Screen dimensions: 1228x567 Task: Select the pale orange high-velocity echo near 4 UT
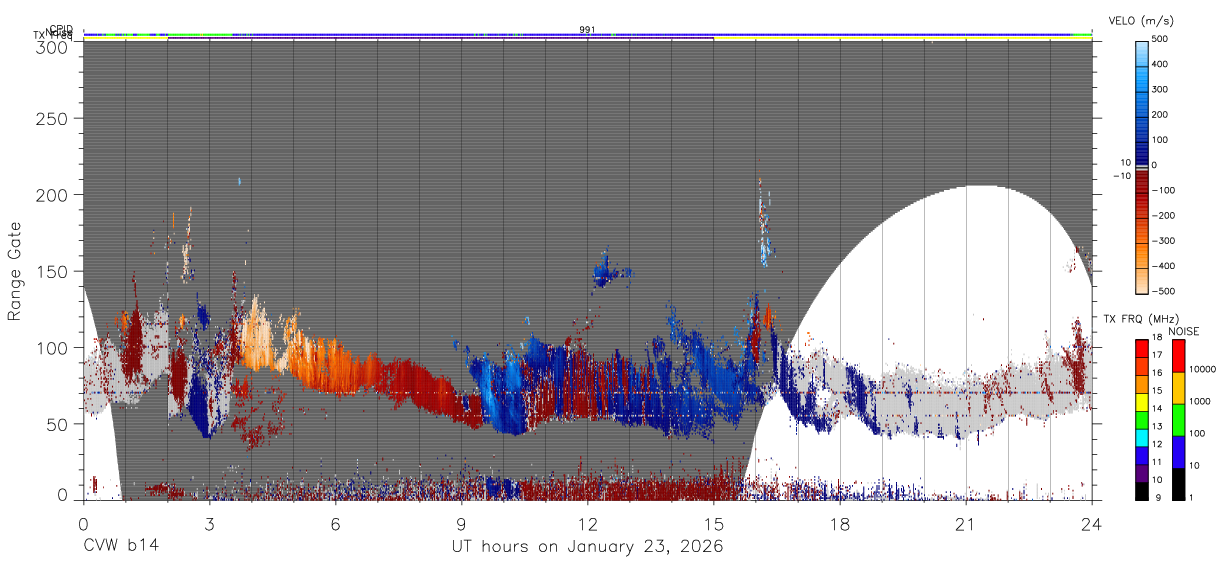tap(258, 335)
